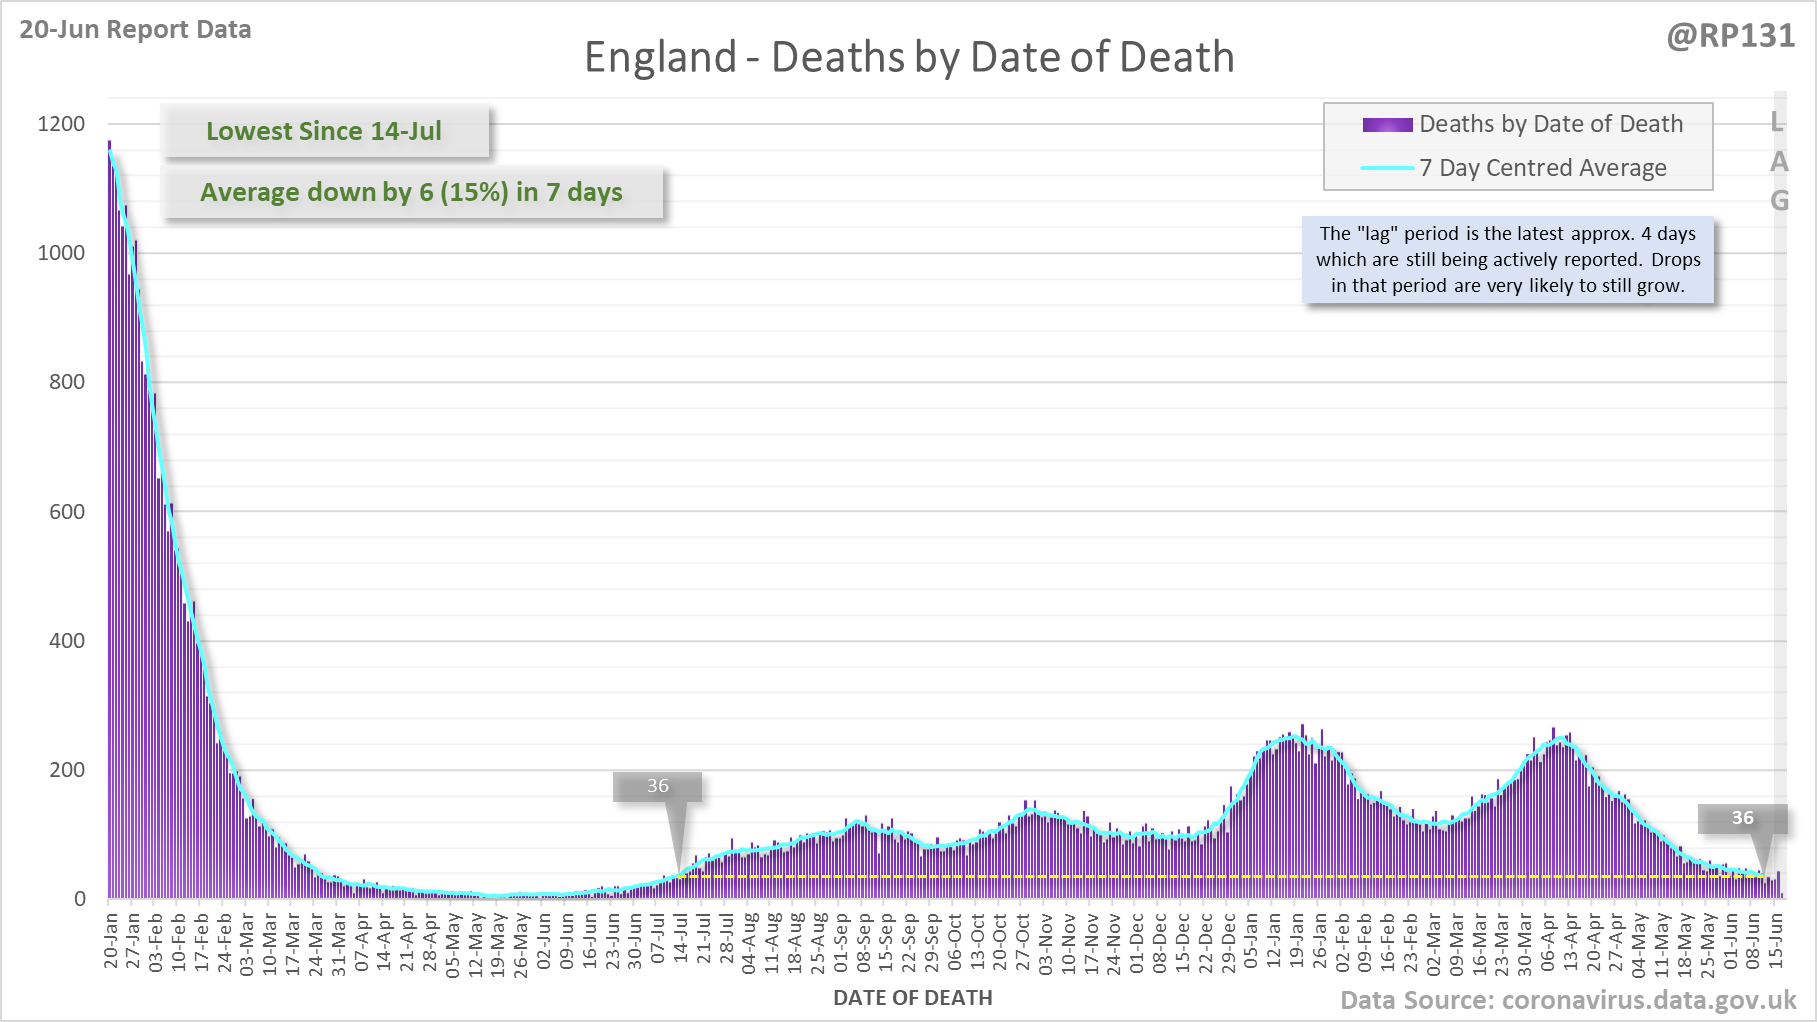Click the 14-Jul date on the horizontal axis
This screenshot has width=1817, height=1022.
[680, 940]
